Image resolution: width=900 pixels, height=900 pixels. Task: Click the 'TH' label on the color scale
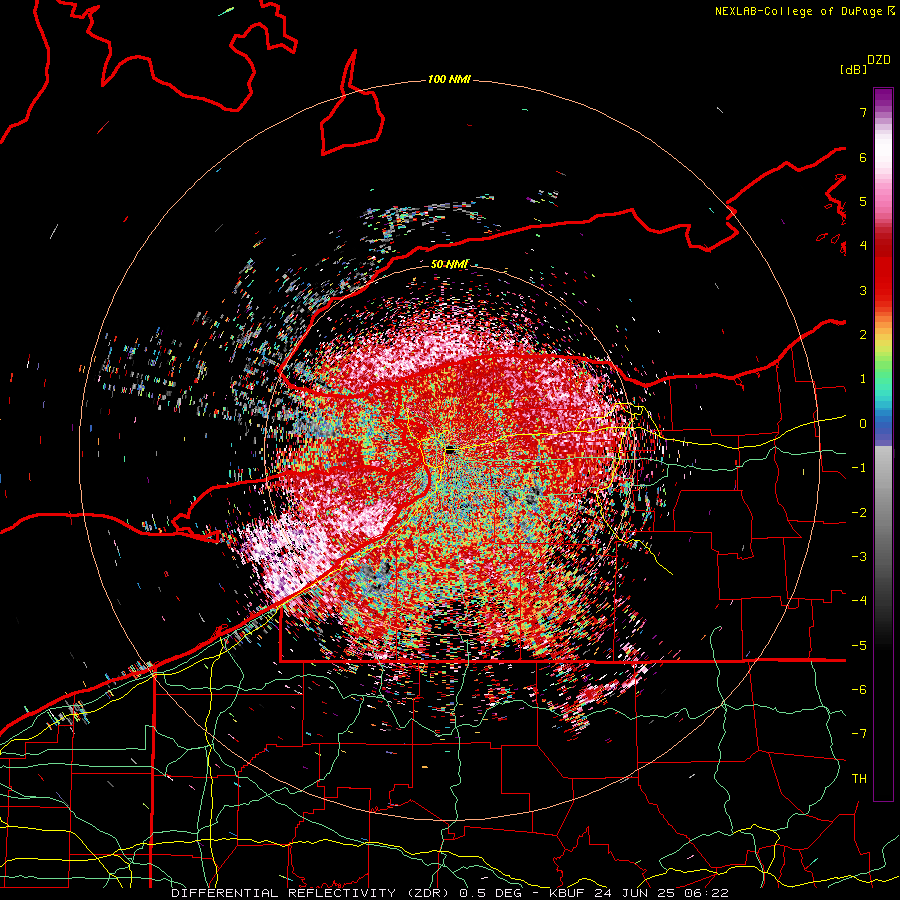click(859, 779)
